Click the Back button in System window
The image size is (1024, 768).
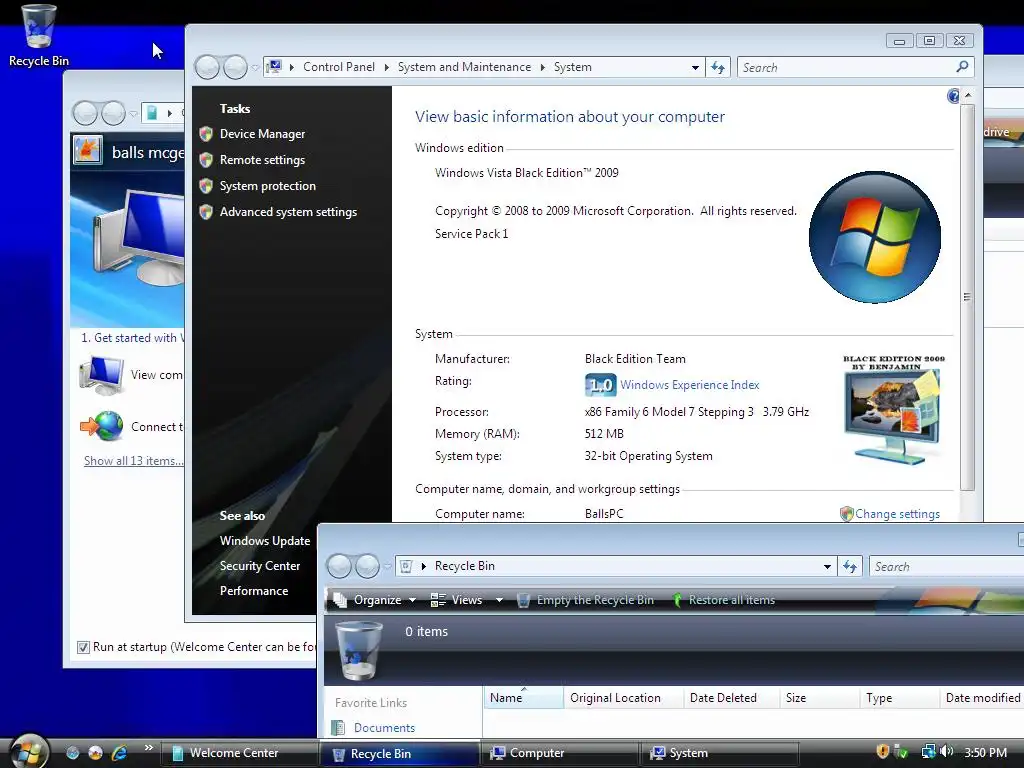coord(207,67)
